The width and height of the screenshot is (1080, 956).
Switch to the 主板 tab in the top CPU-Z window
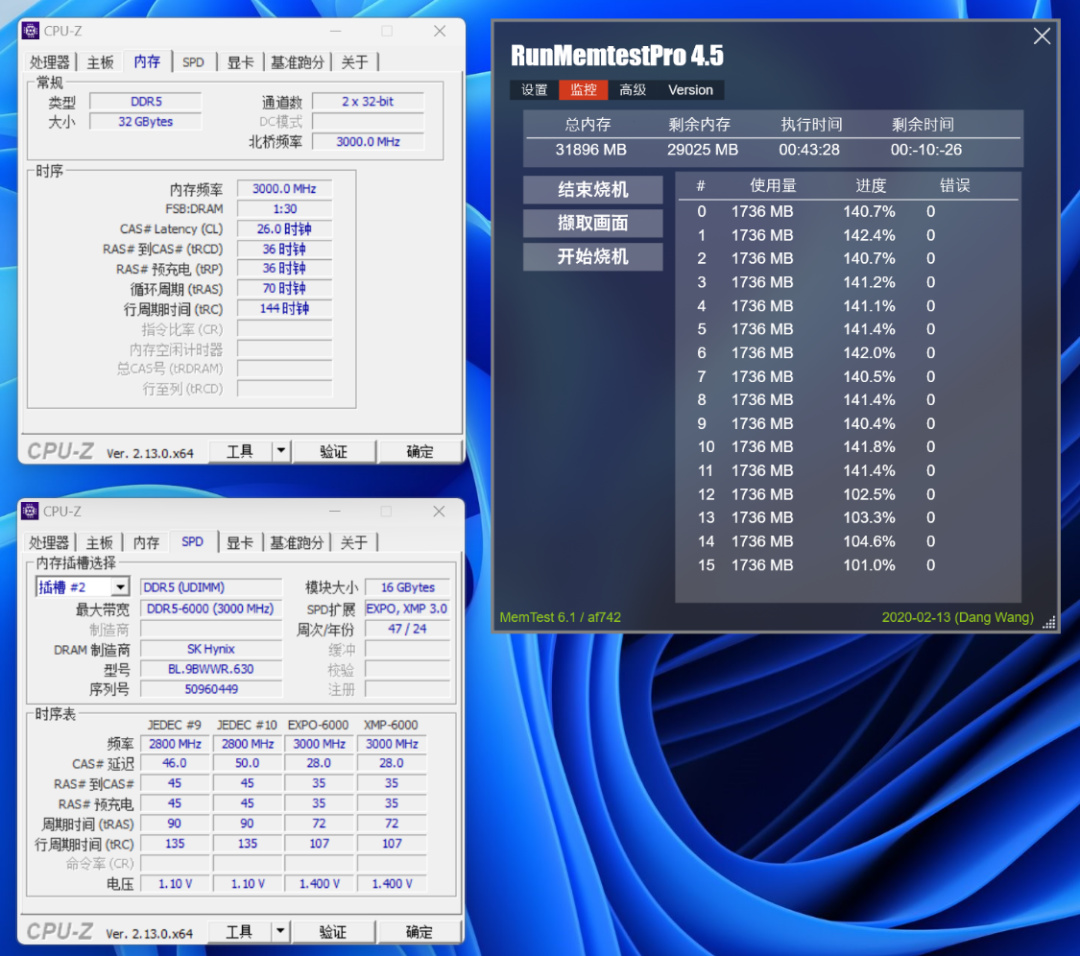pos(100,62)
